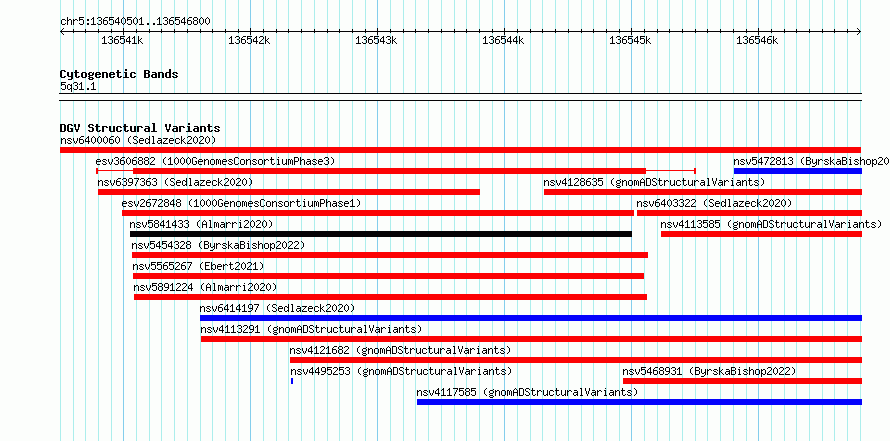This screenshot has width=890, height=441.
Task: Click the nsv5565267 red variant bar
Action: pyautogui.click(x=389, y=276)
